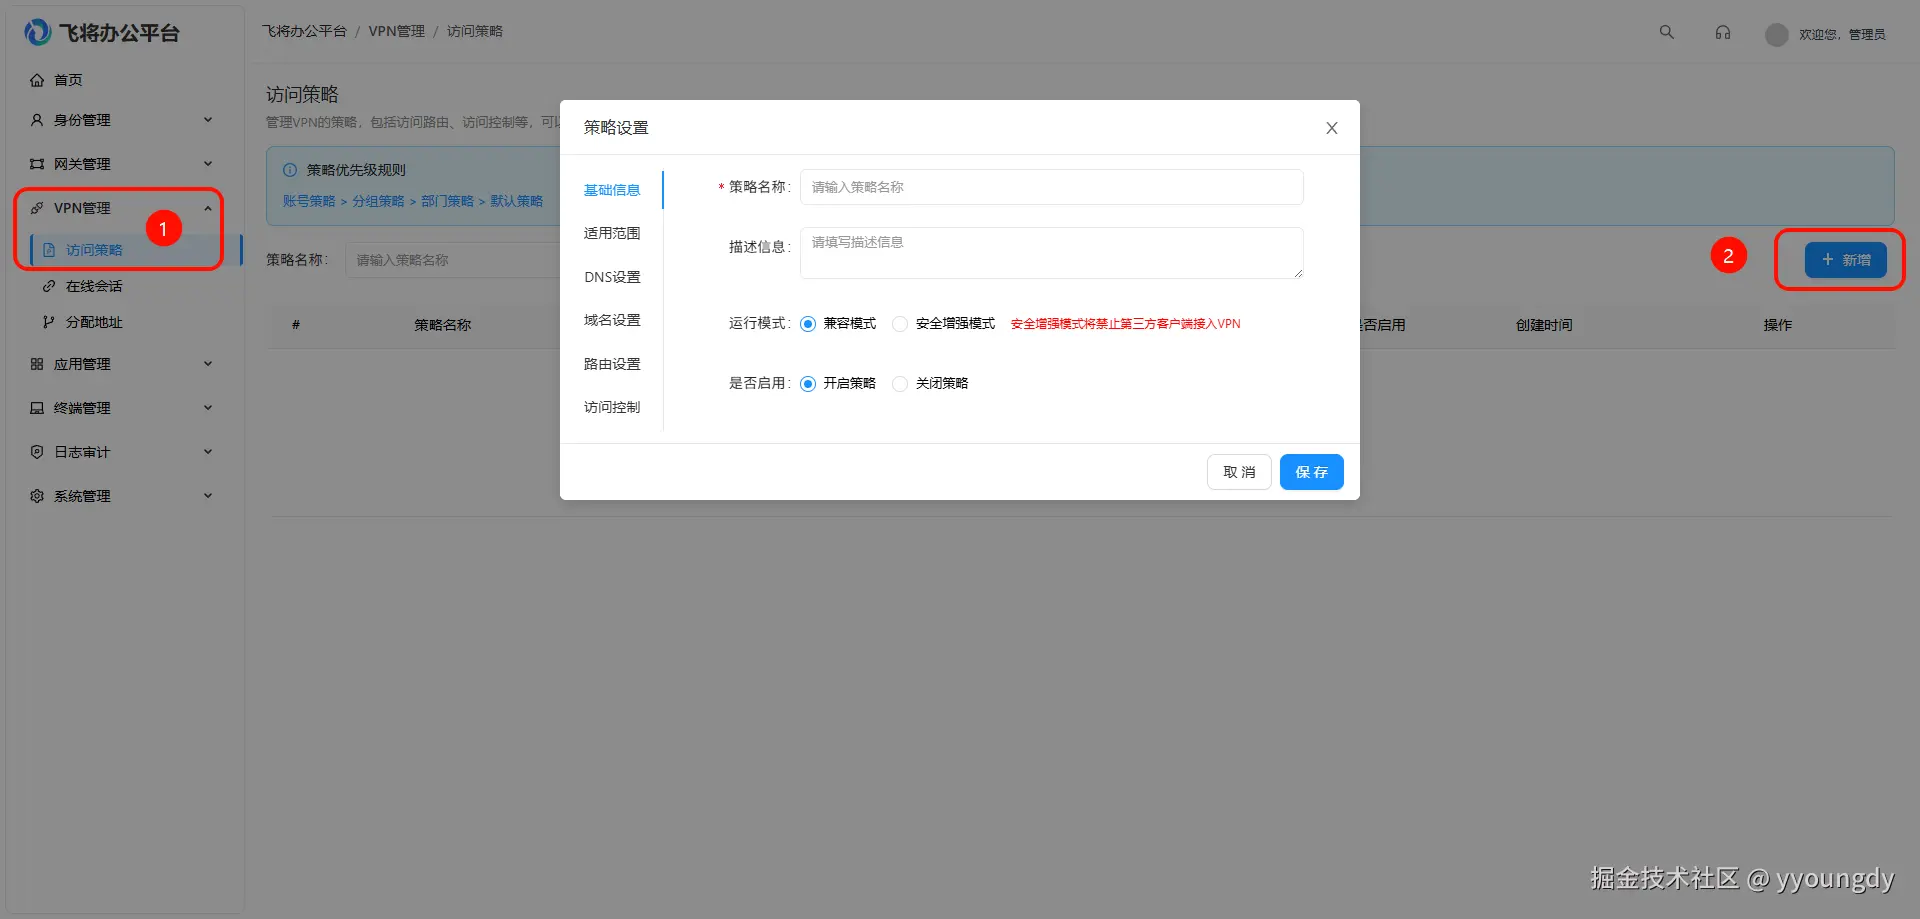Click the 创建时间 column header
This screenshot has width=1920, height=919.
pos(1544,325)
